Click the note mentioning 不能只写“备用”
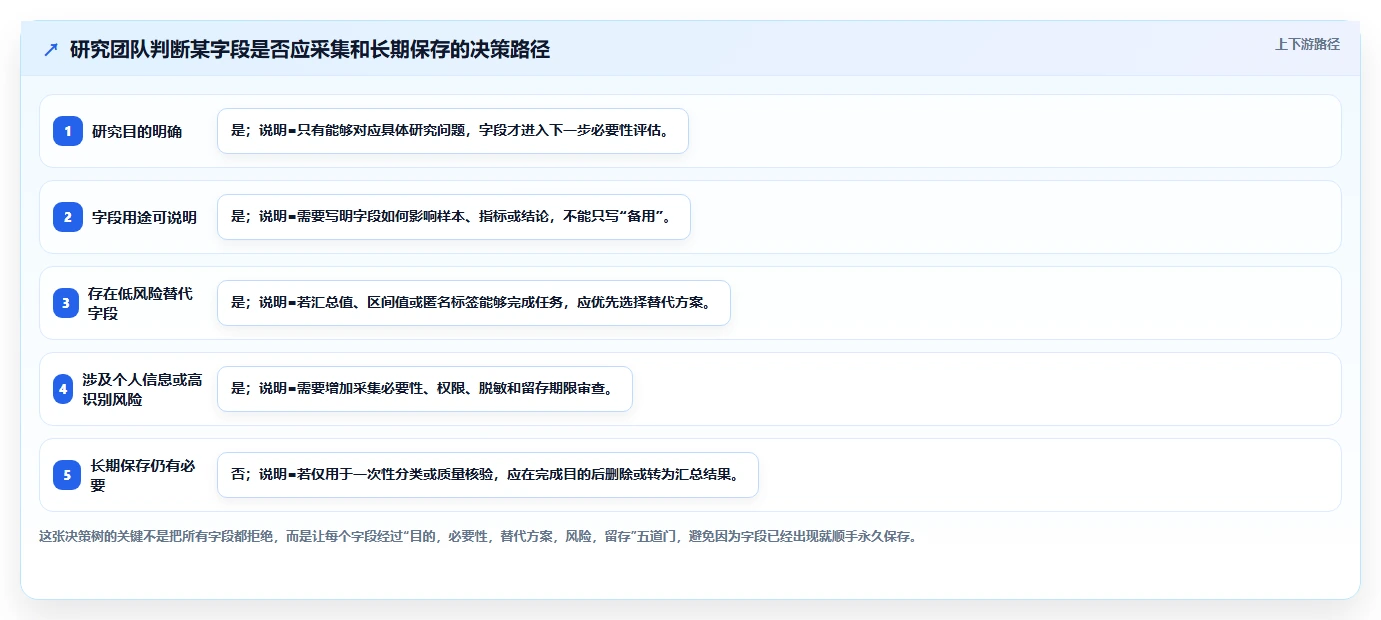Viewport: 1381px width, 620px height. pyautogui.click(x=454, y=217)
